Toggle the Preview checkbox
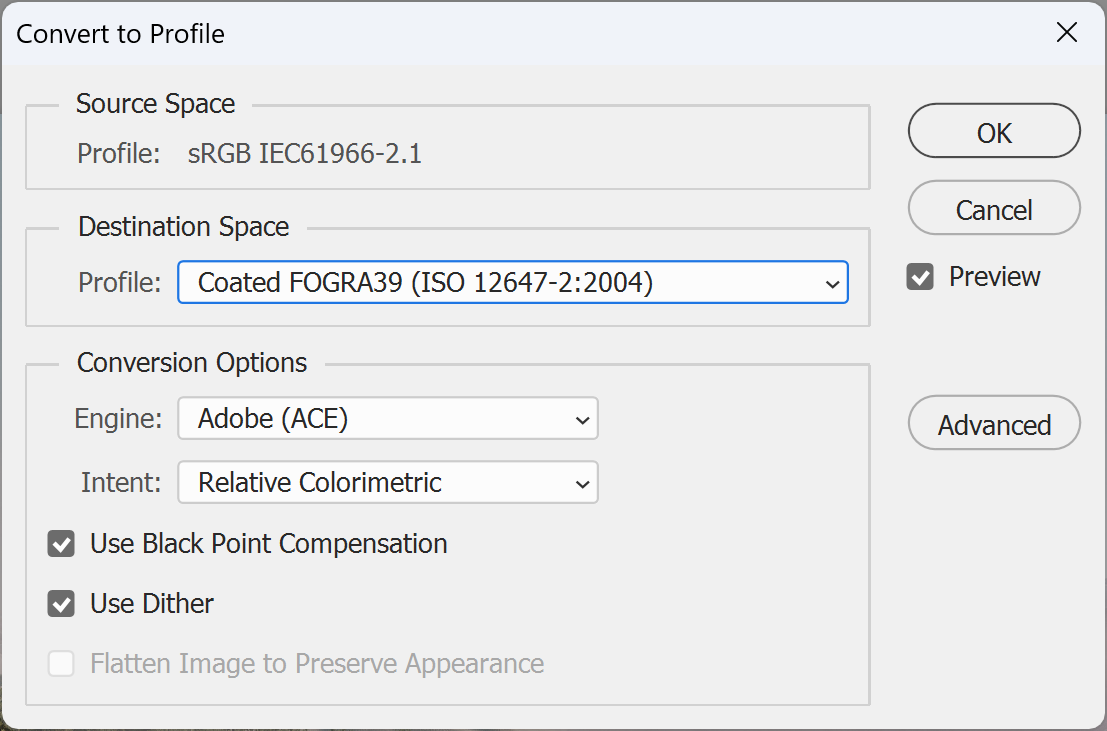This screenshot has height=731, width=1107. coord(920,277)
